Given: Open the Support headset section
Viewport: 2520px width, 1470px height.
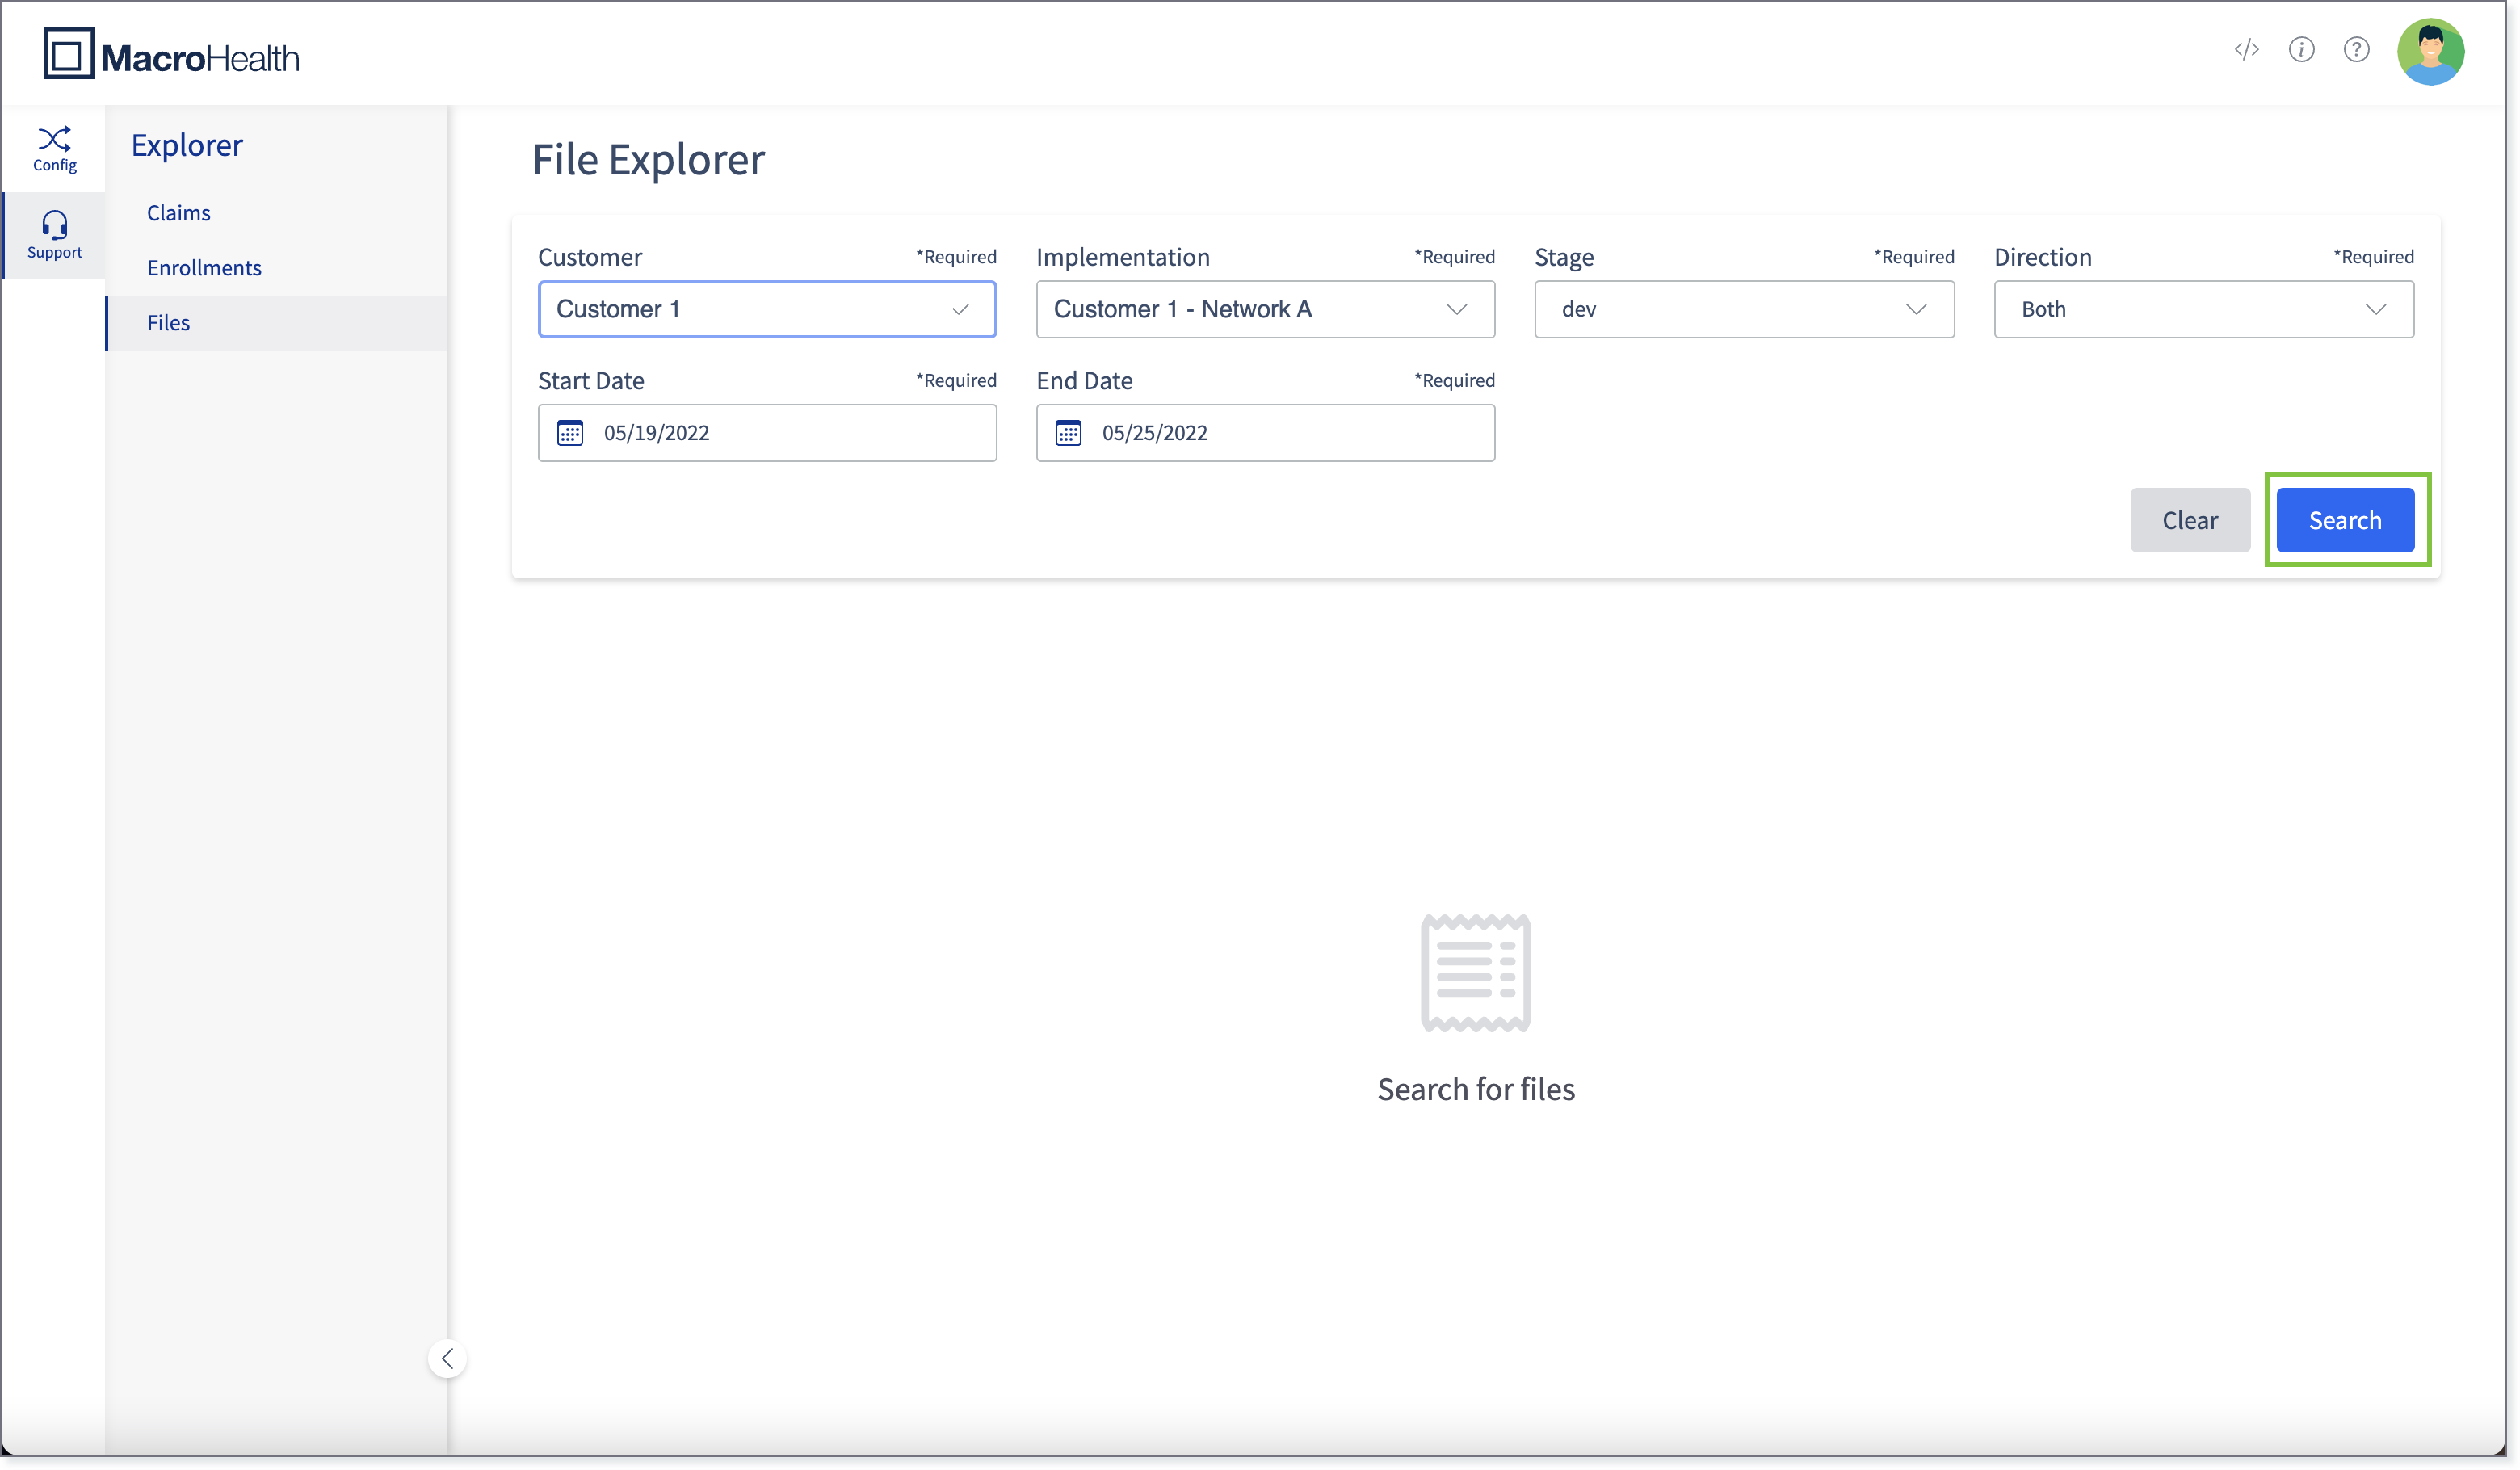Looking at the screenshot, I should click(54, 235).
